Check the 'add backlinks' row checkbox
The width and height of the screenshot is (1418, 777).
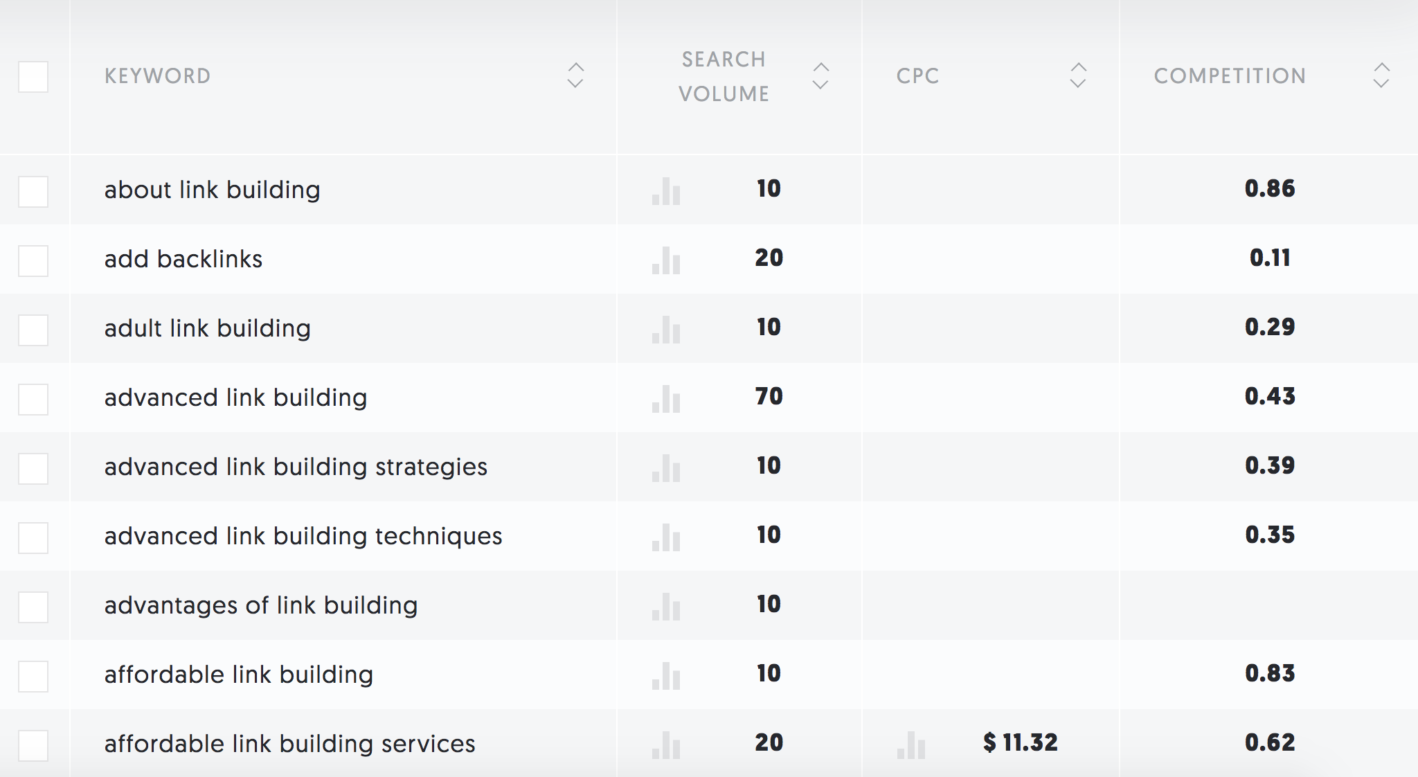pos(33,260)
